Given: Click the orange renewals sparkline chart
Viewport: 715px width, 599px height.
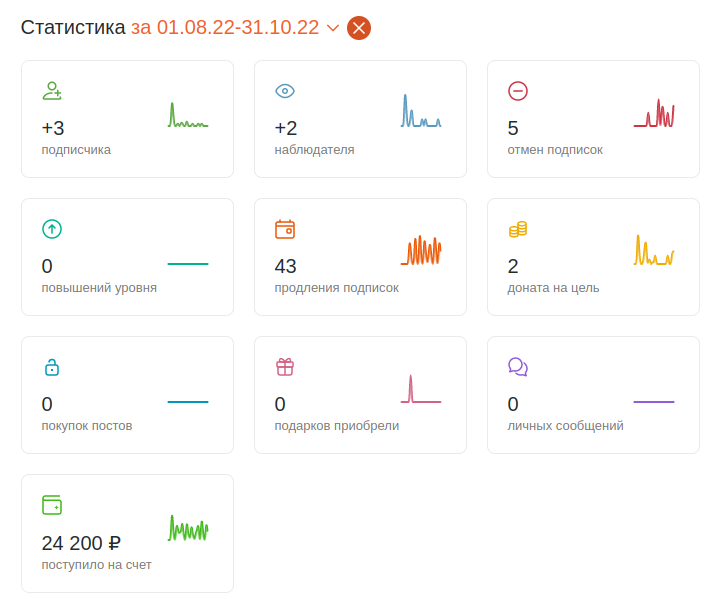Looking at the screenshot, I should click(421, 250).
